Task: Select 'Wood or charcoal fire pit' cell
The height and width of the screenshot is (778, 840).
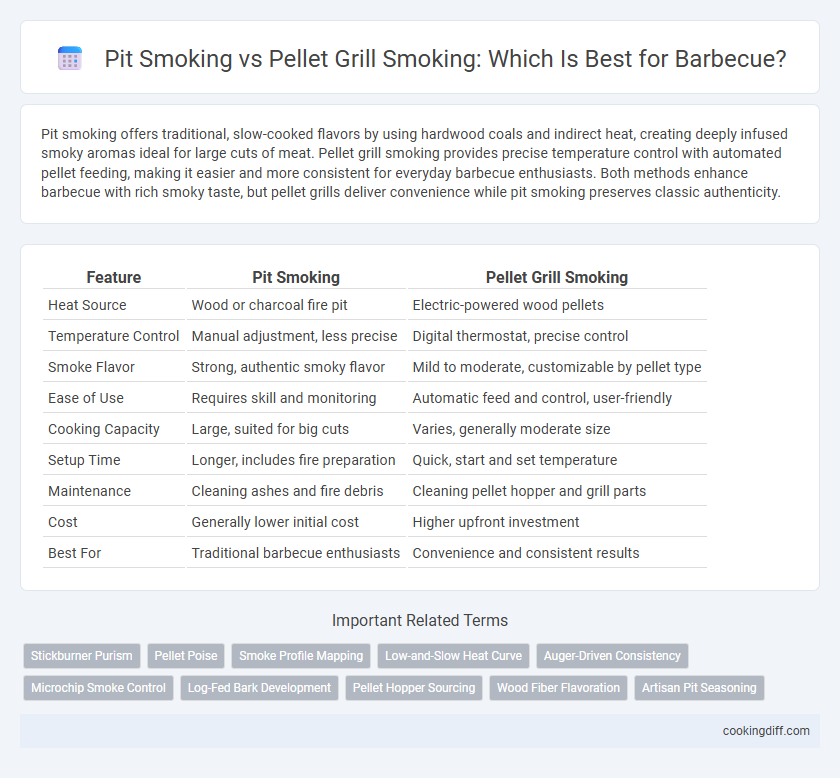Action: (x=296, y=305)
